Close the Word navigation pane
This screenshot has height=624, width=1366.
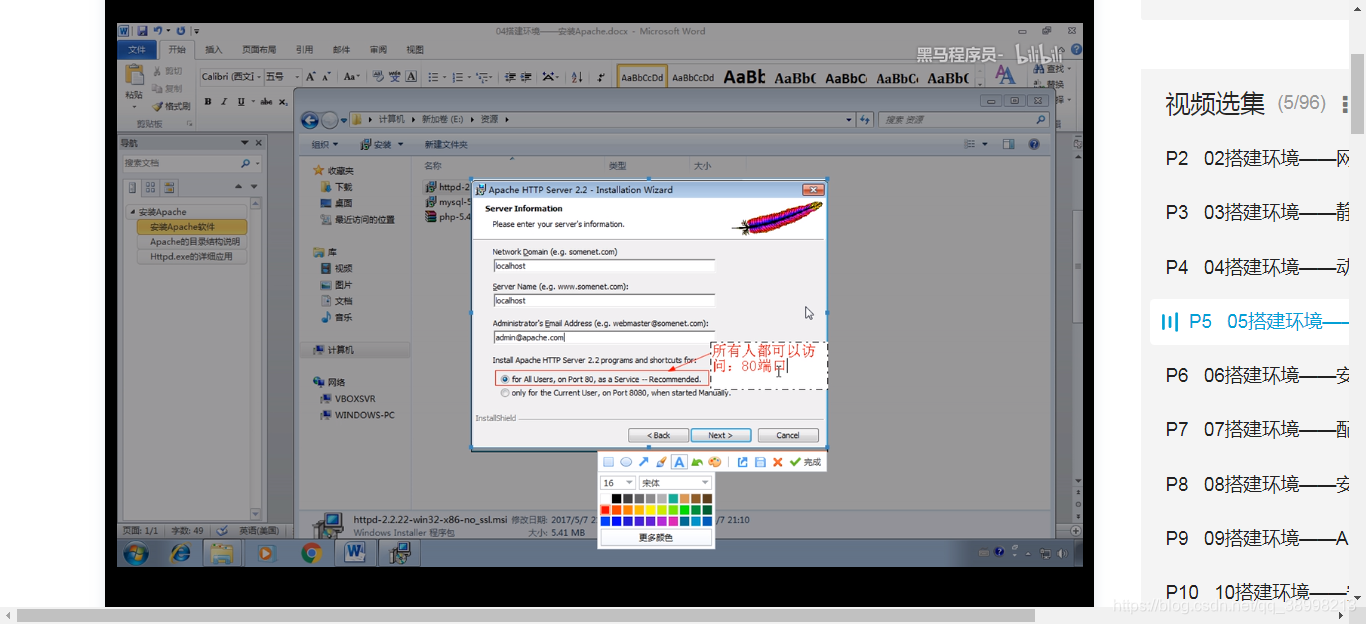click(258, 143)
